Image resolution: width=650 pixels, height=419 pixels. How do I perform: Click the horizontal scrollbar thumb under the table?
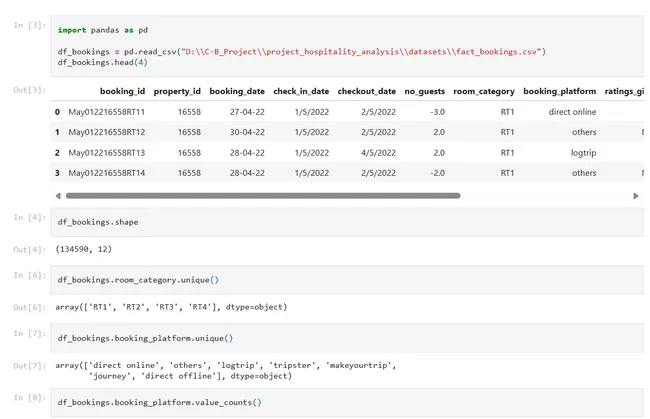[263, 196]
